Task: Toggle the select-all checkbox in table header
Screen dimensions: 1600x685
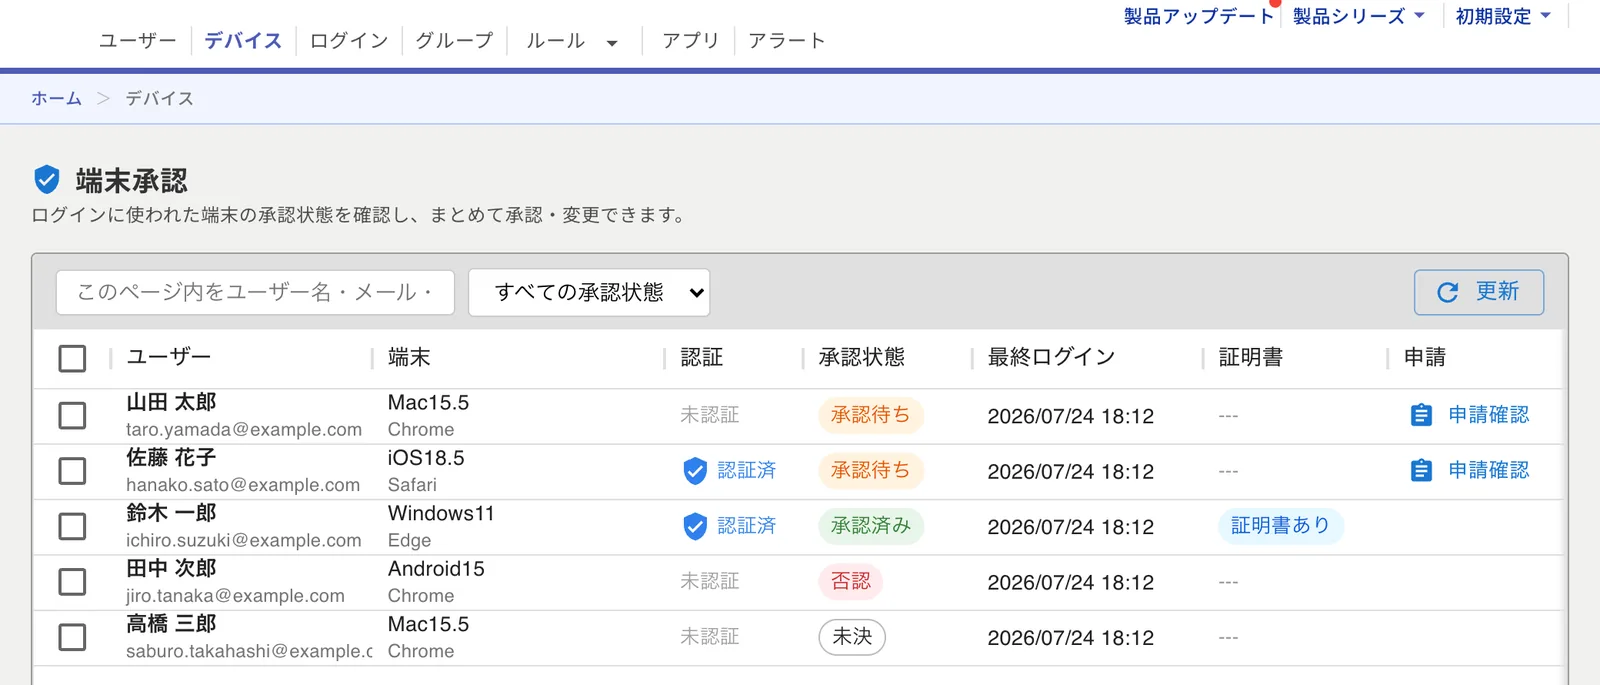Action: (x=72, y=358)
